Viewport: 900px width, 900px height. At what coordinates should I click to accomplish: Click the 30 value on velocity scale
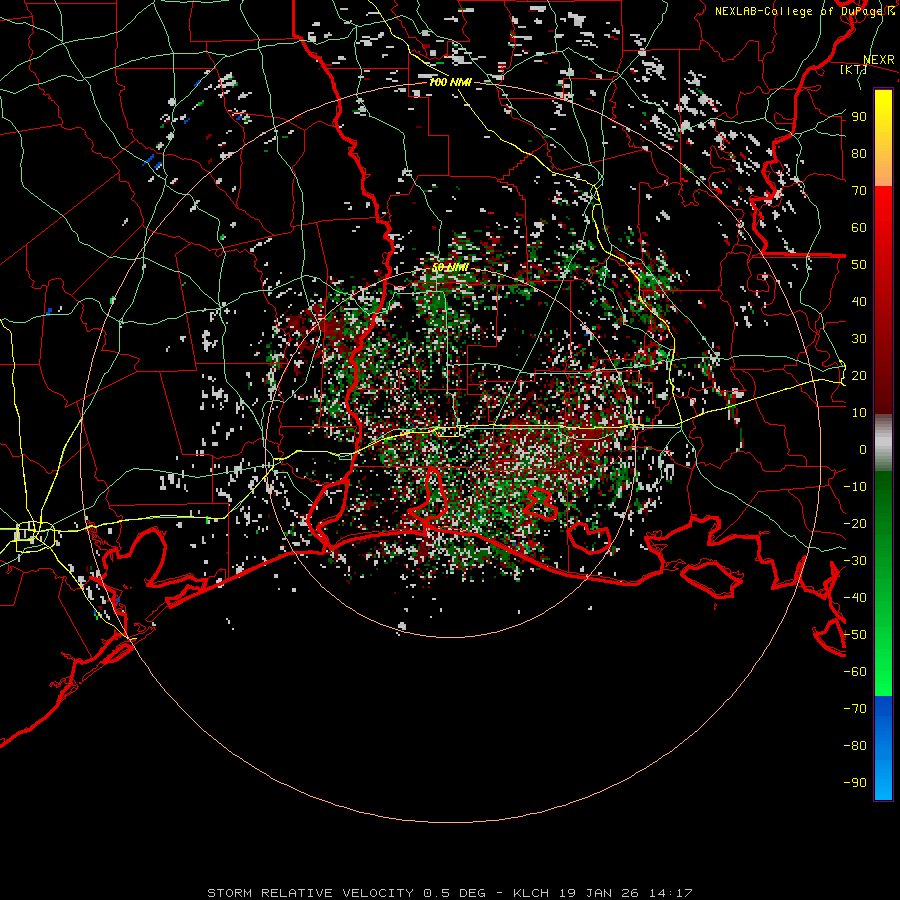tap(859, 339)
